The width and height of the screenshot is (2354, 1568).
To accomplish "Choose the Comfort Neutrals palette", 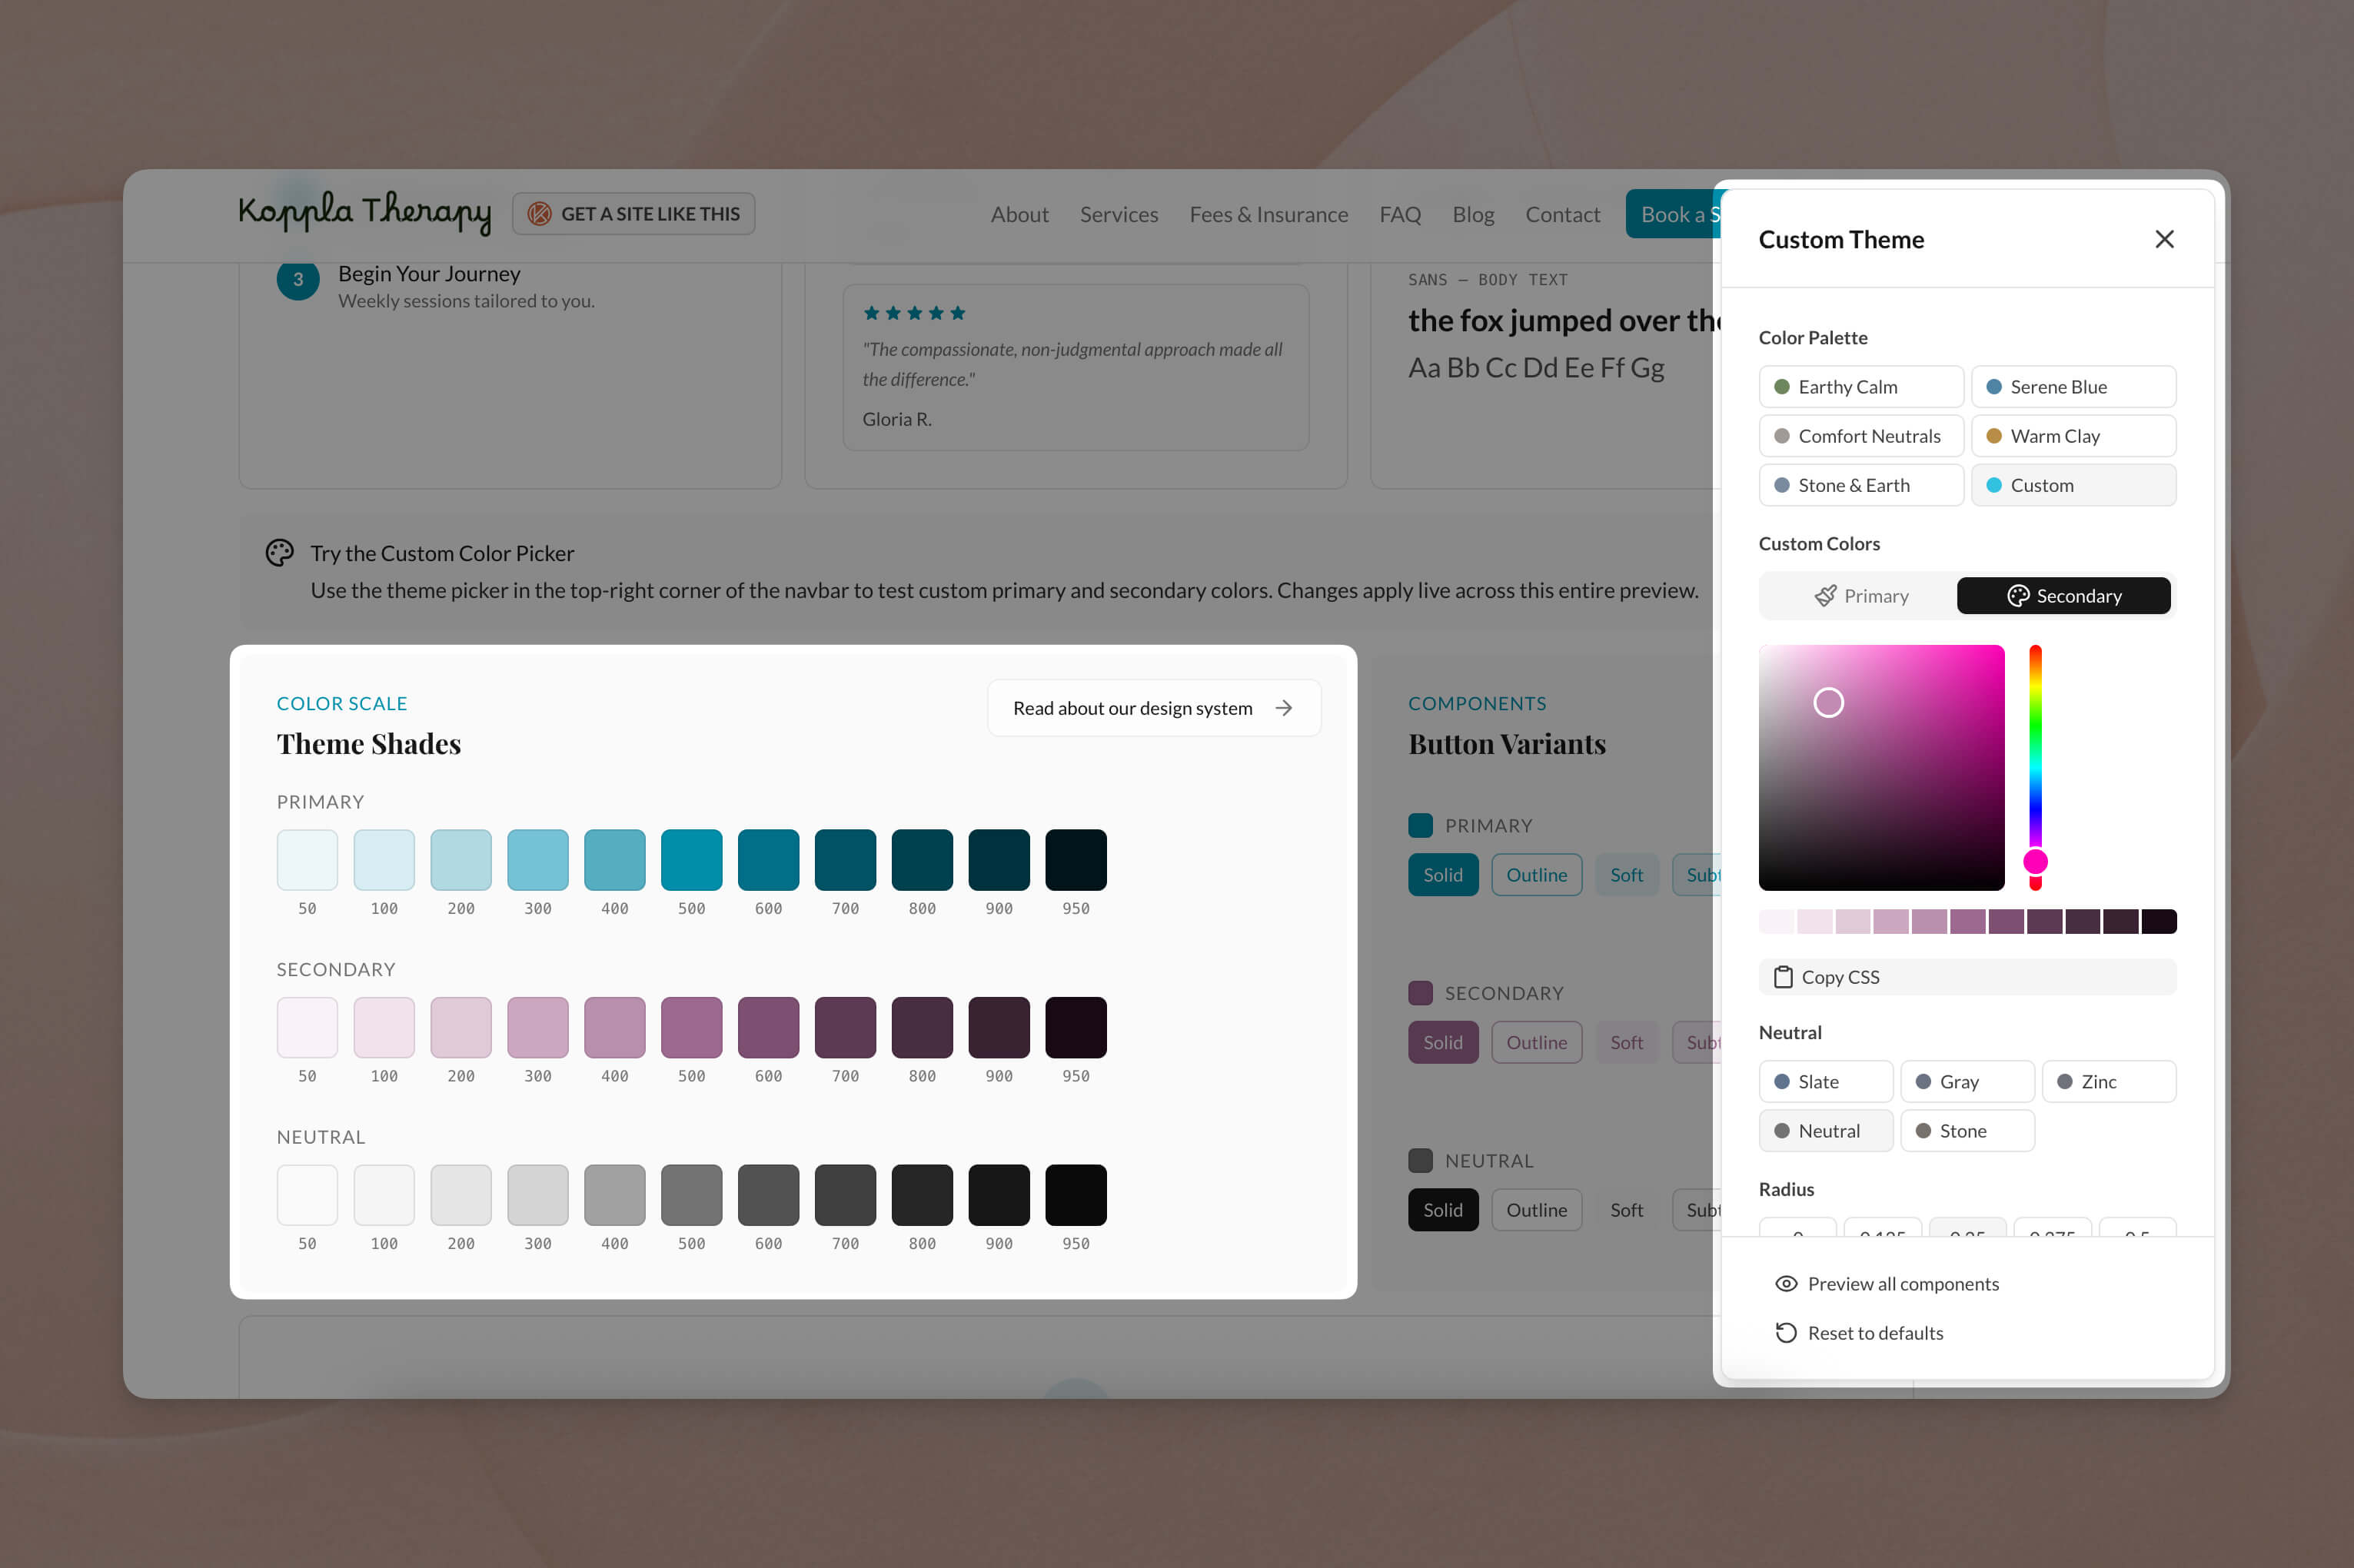I will [1861, 436].
